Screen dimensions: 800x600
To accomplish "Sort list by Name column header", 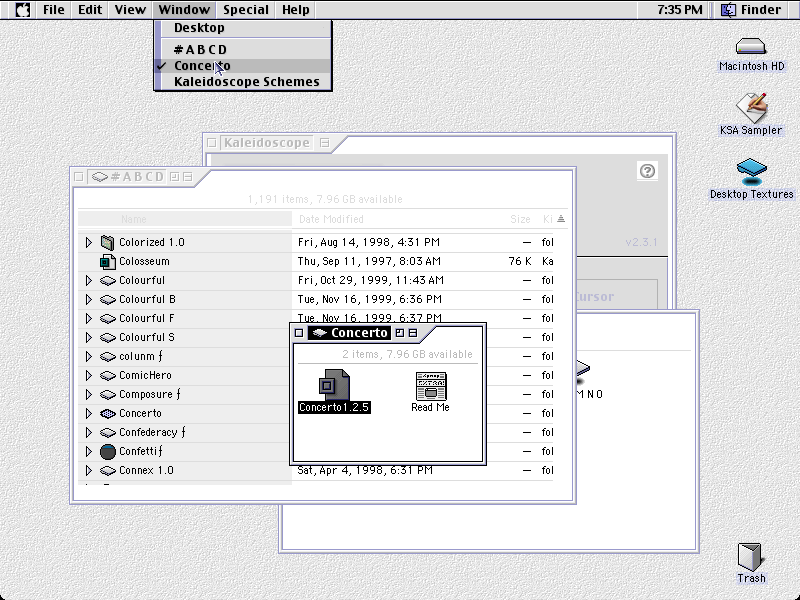I will (x=185, y=219).
